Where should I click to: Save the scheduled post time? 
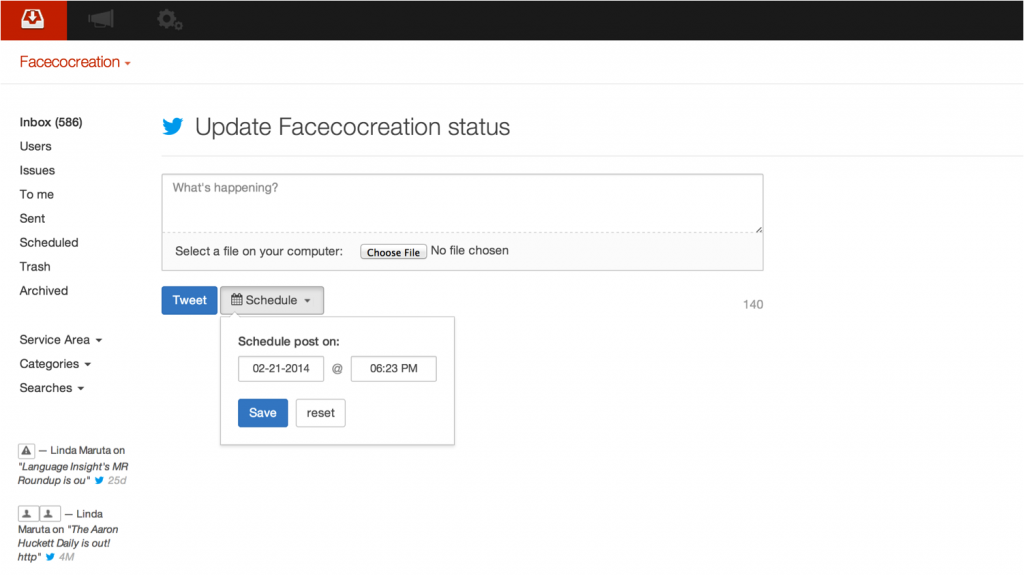tap(263, 413)
